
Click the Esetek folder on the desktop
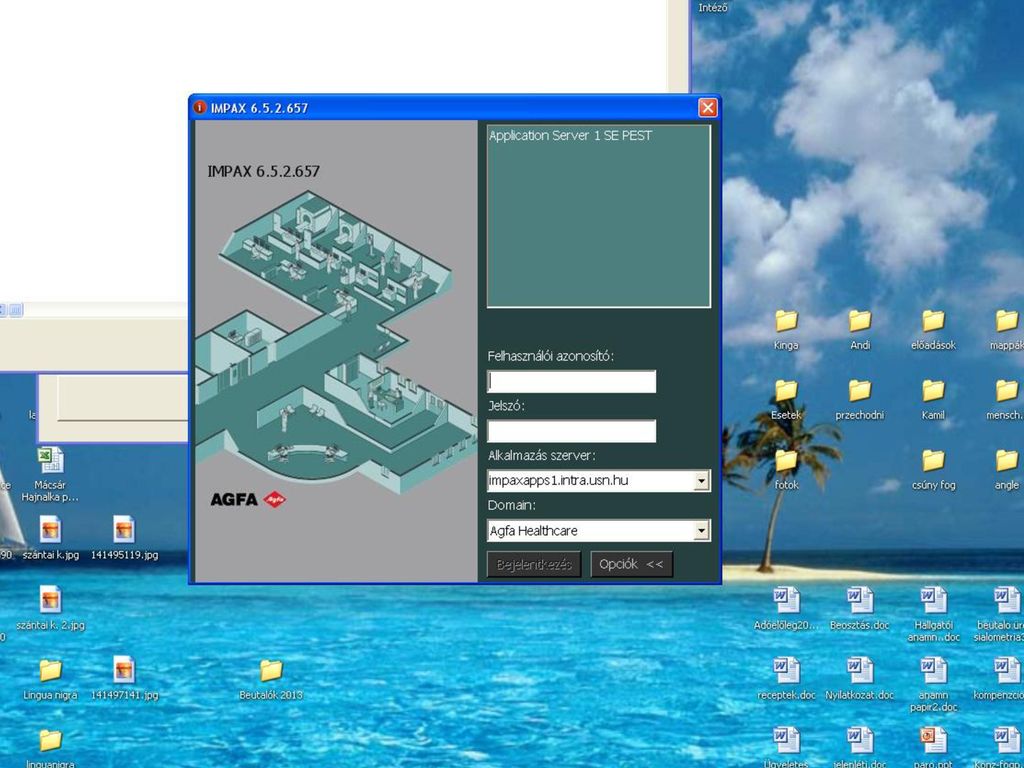tap(786, 391)
